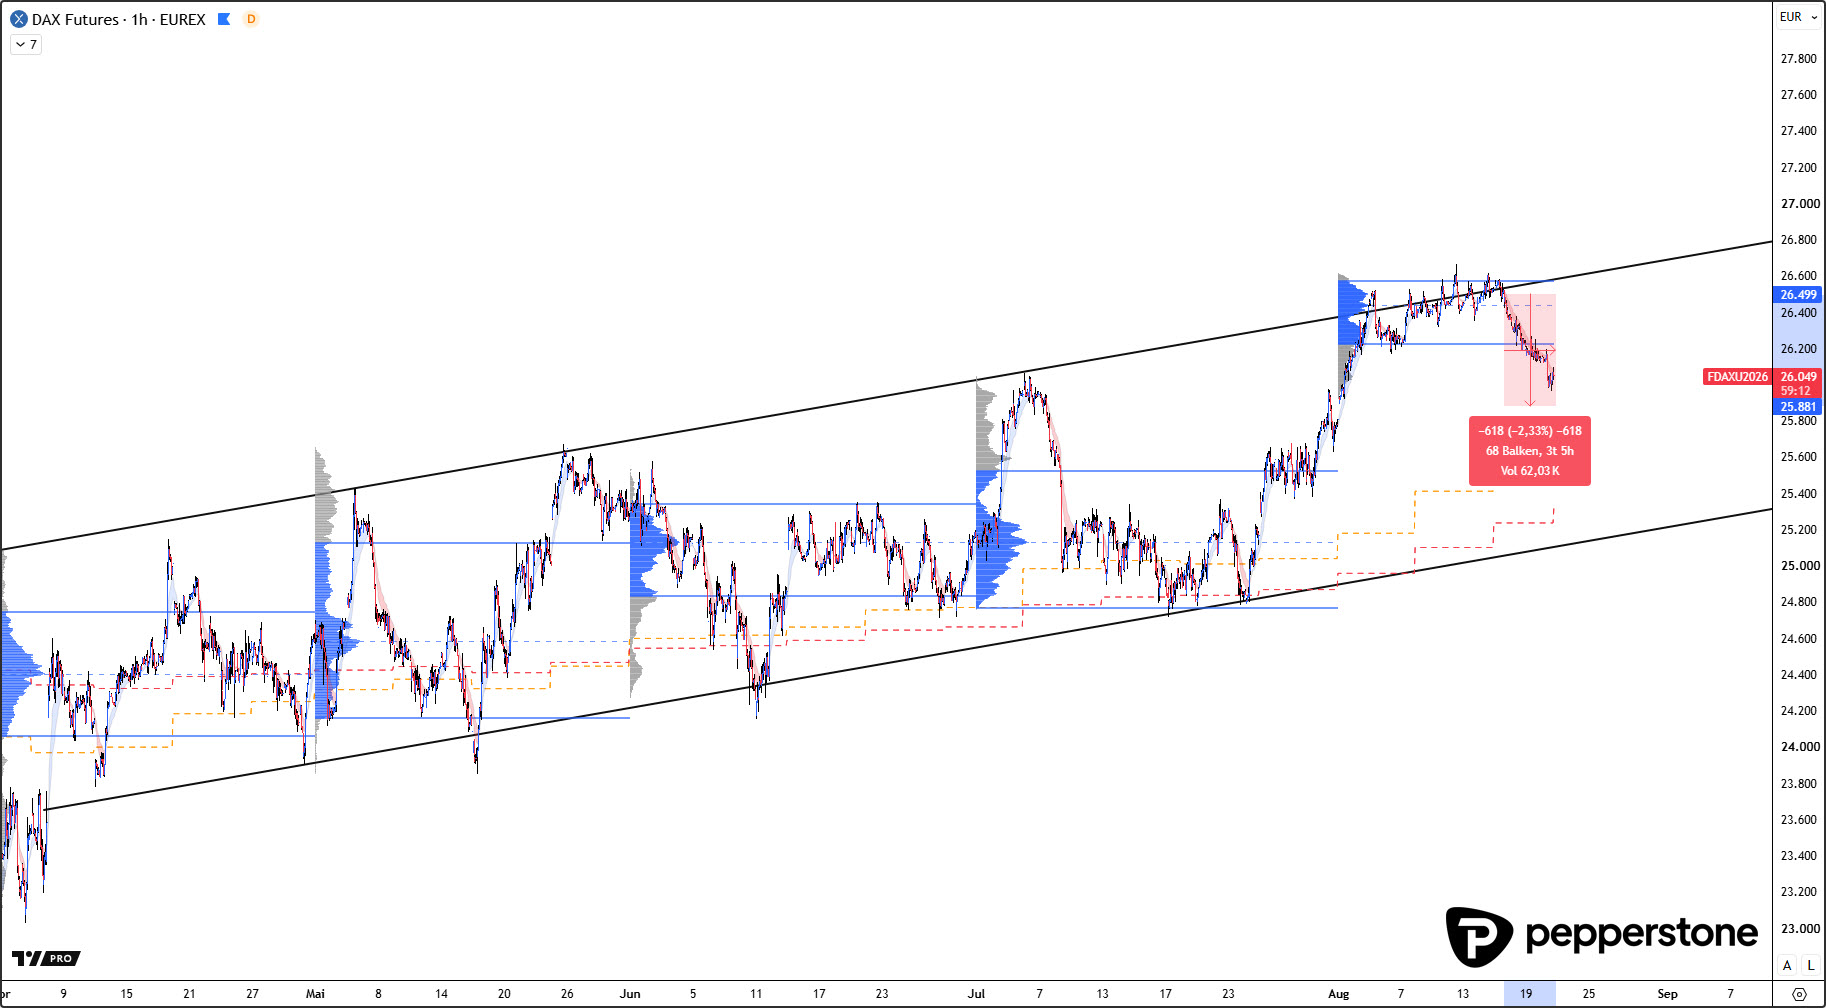The image size is (1826, 1008).
Task: Click the 27.400 price axis level
Action: coord(1798,131)
